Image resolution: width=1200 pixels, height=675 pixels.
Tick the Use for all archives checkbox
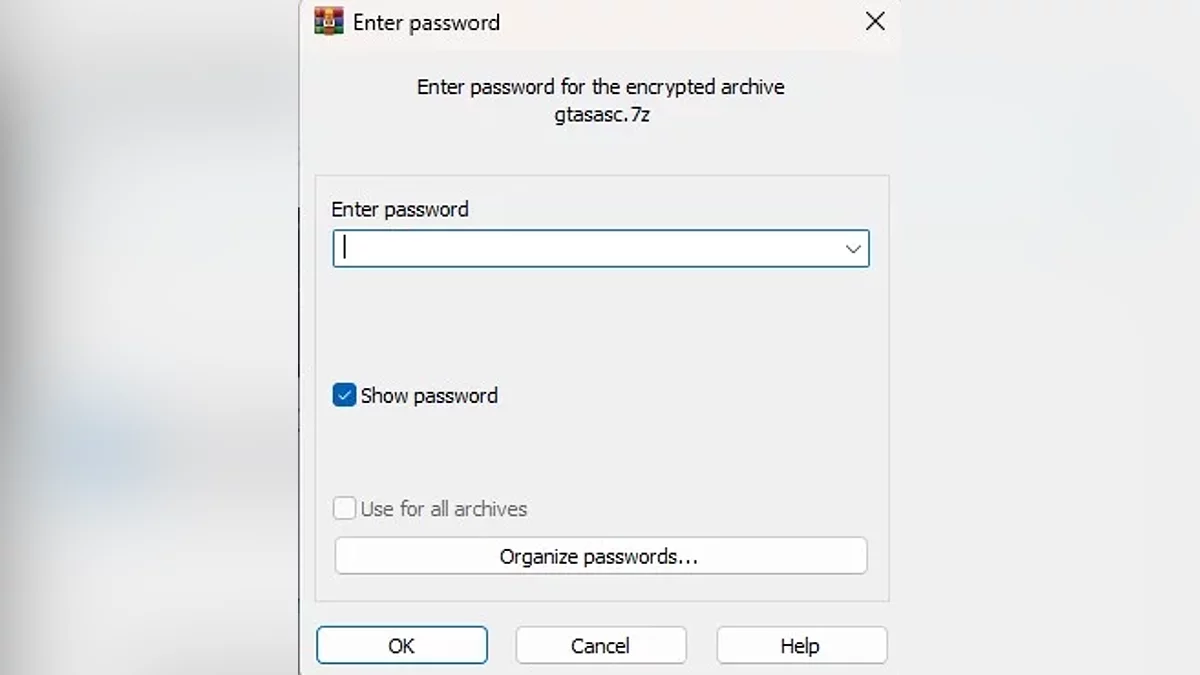[x=344, y=509]
